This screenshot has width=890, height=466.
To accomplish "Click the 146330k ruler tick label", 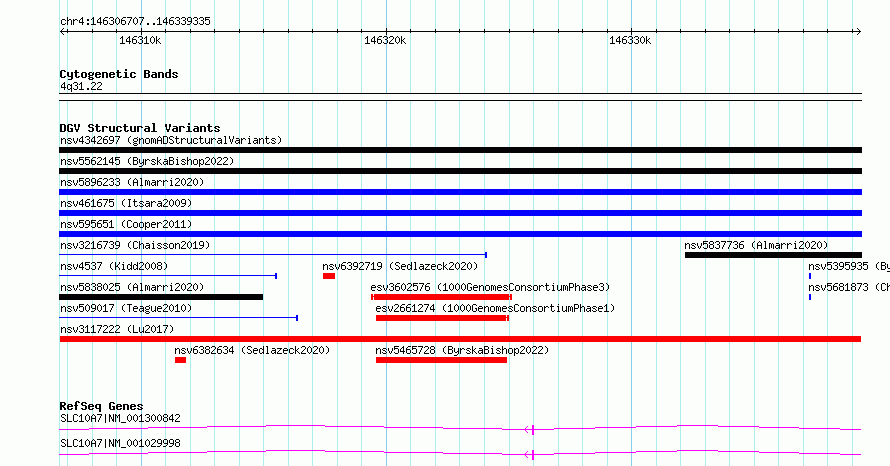I will pos(630,40).
